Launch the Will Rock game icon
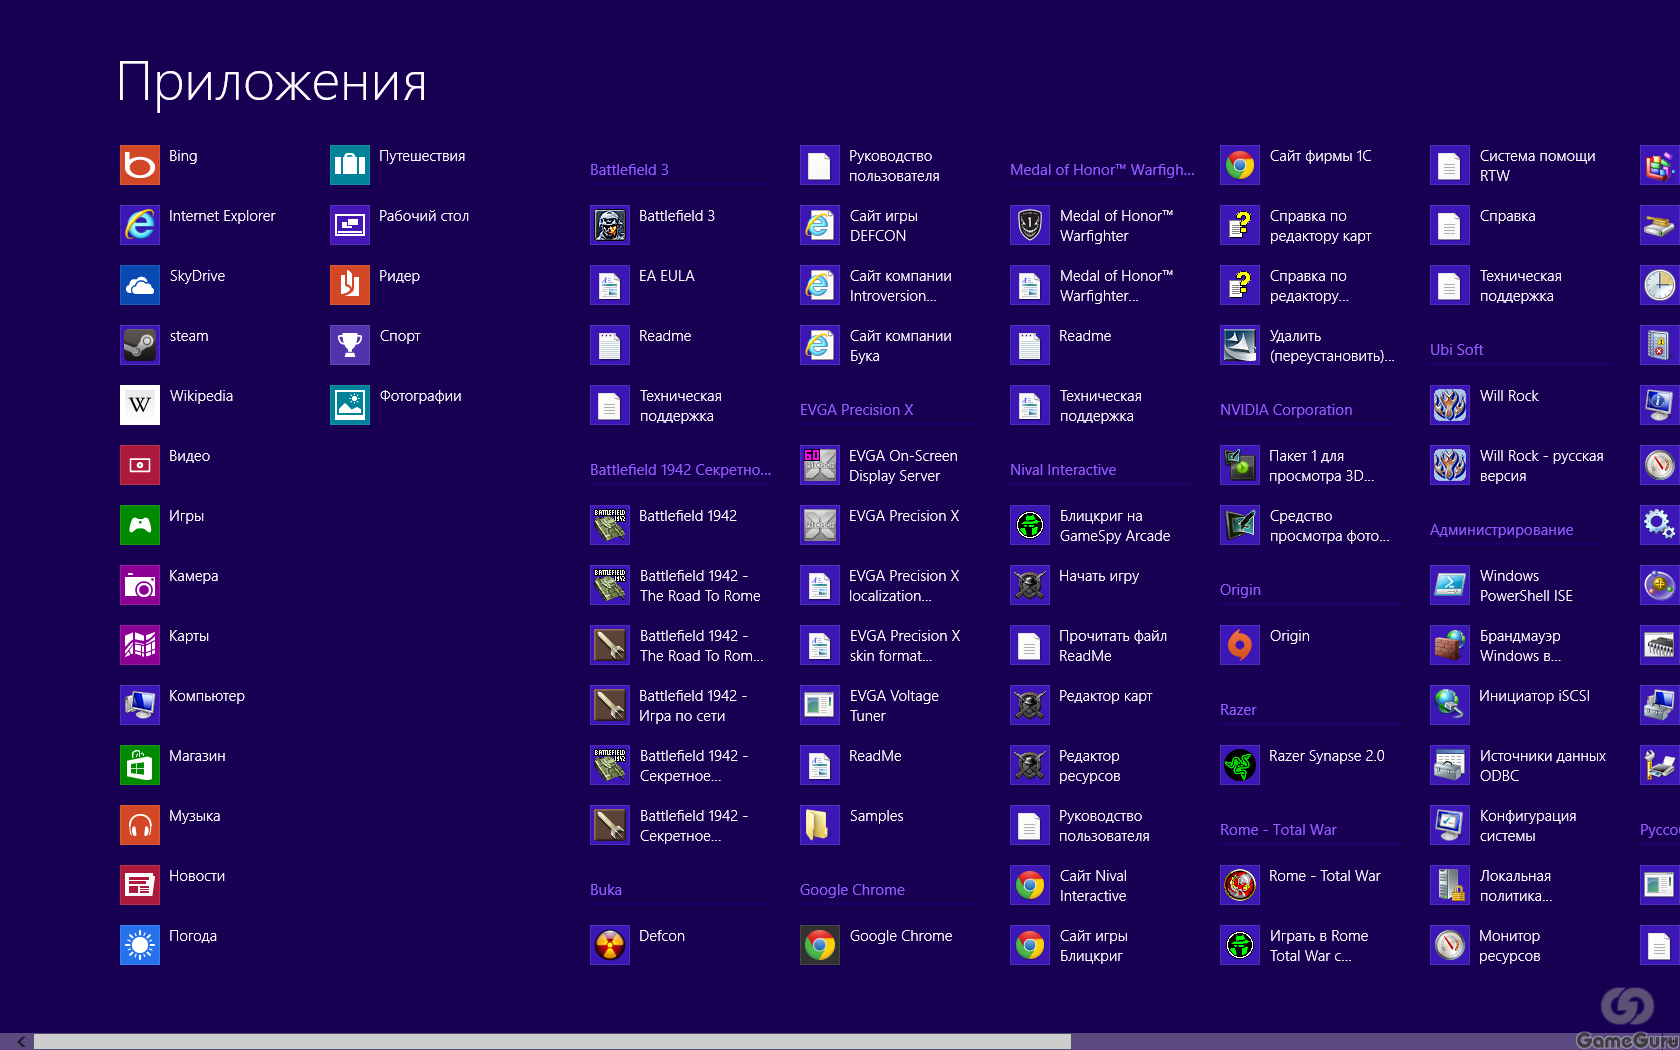The height and width of the screenshot is (1050, 1680). [1450, 405]
